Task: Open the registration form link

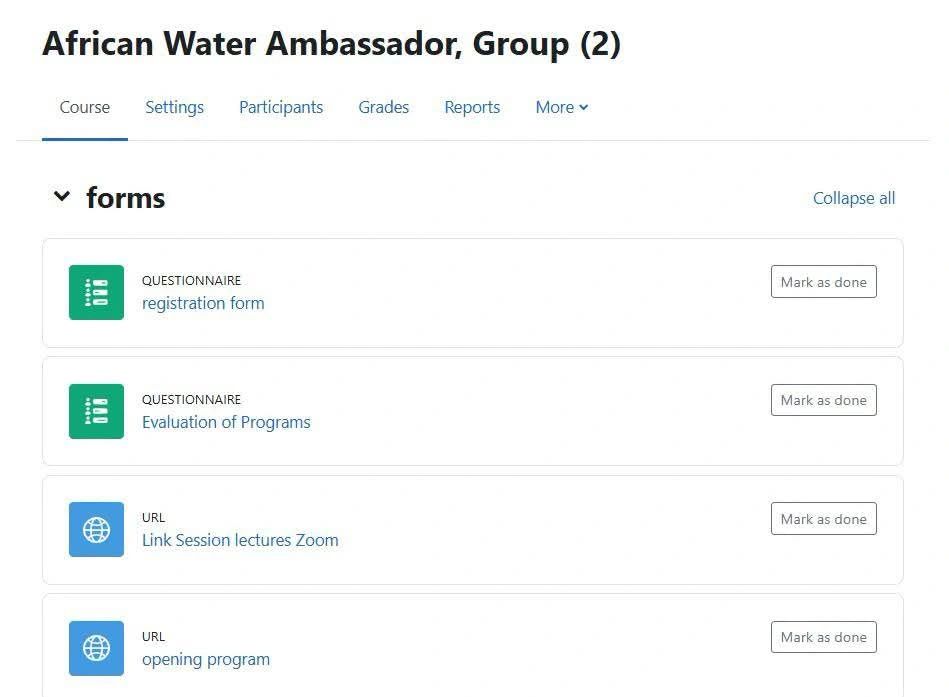Action: click(203, 303)
